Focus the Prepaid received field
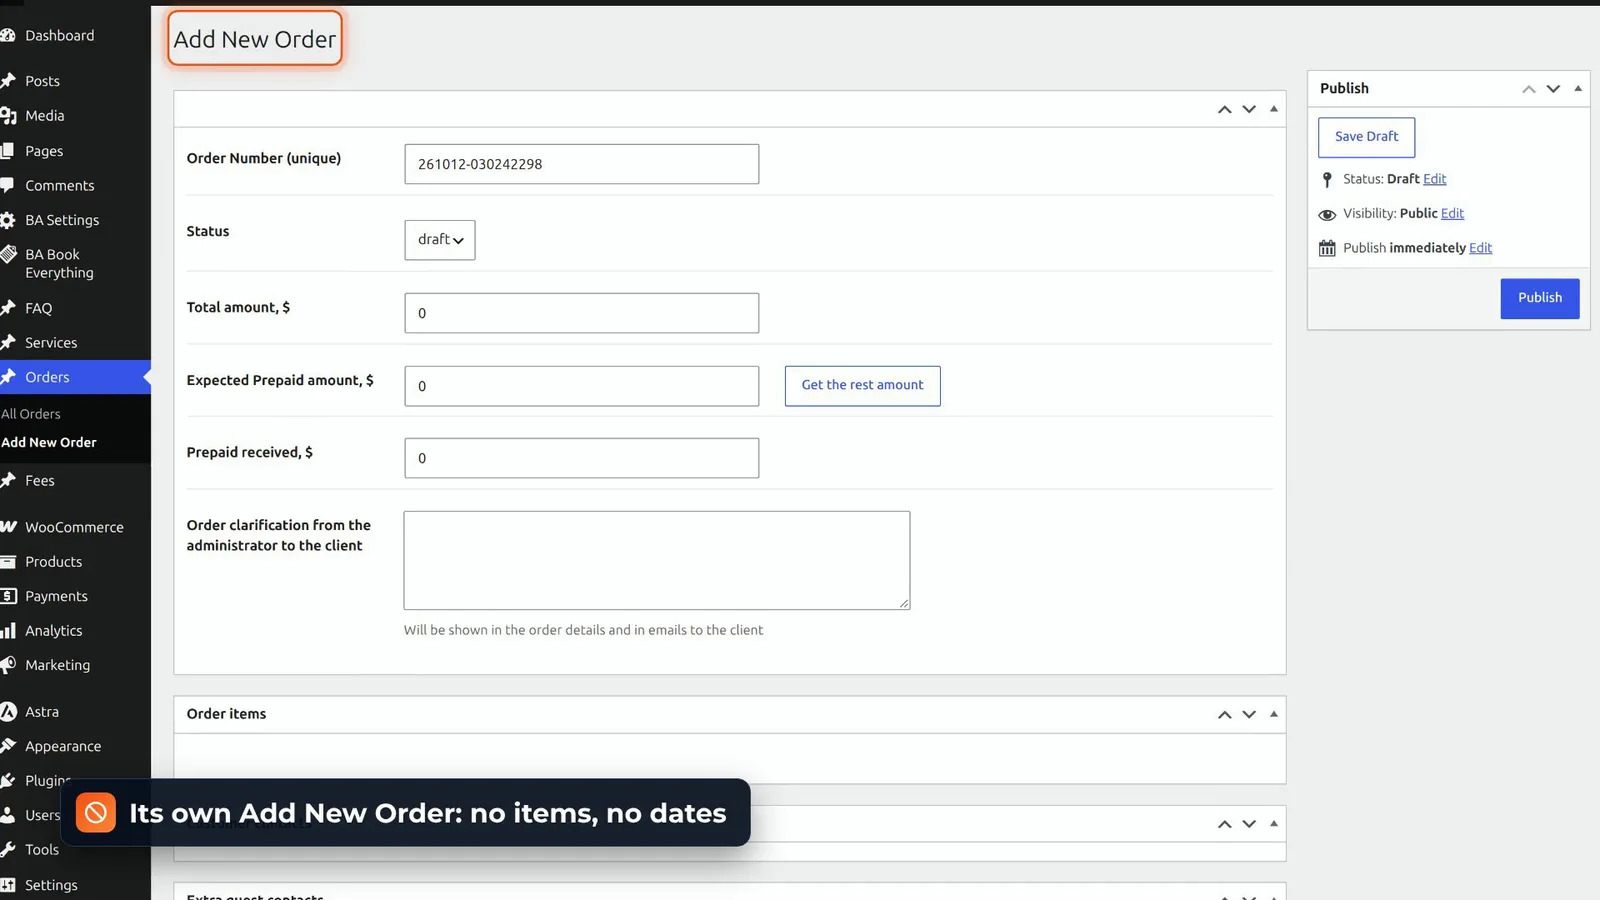Image resolution: width=1600 pixels, height=900 pixels. (x=582, y=458)
